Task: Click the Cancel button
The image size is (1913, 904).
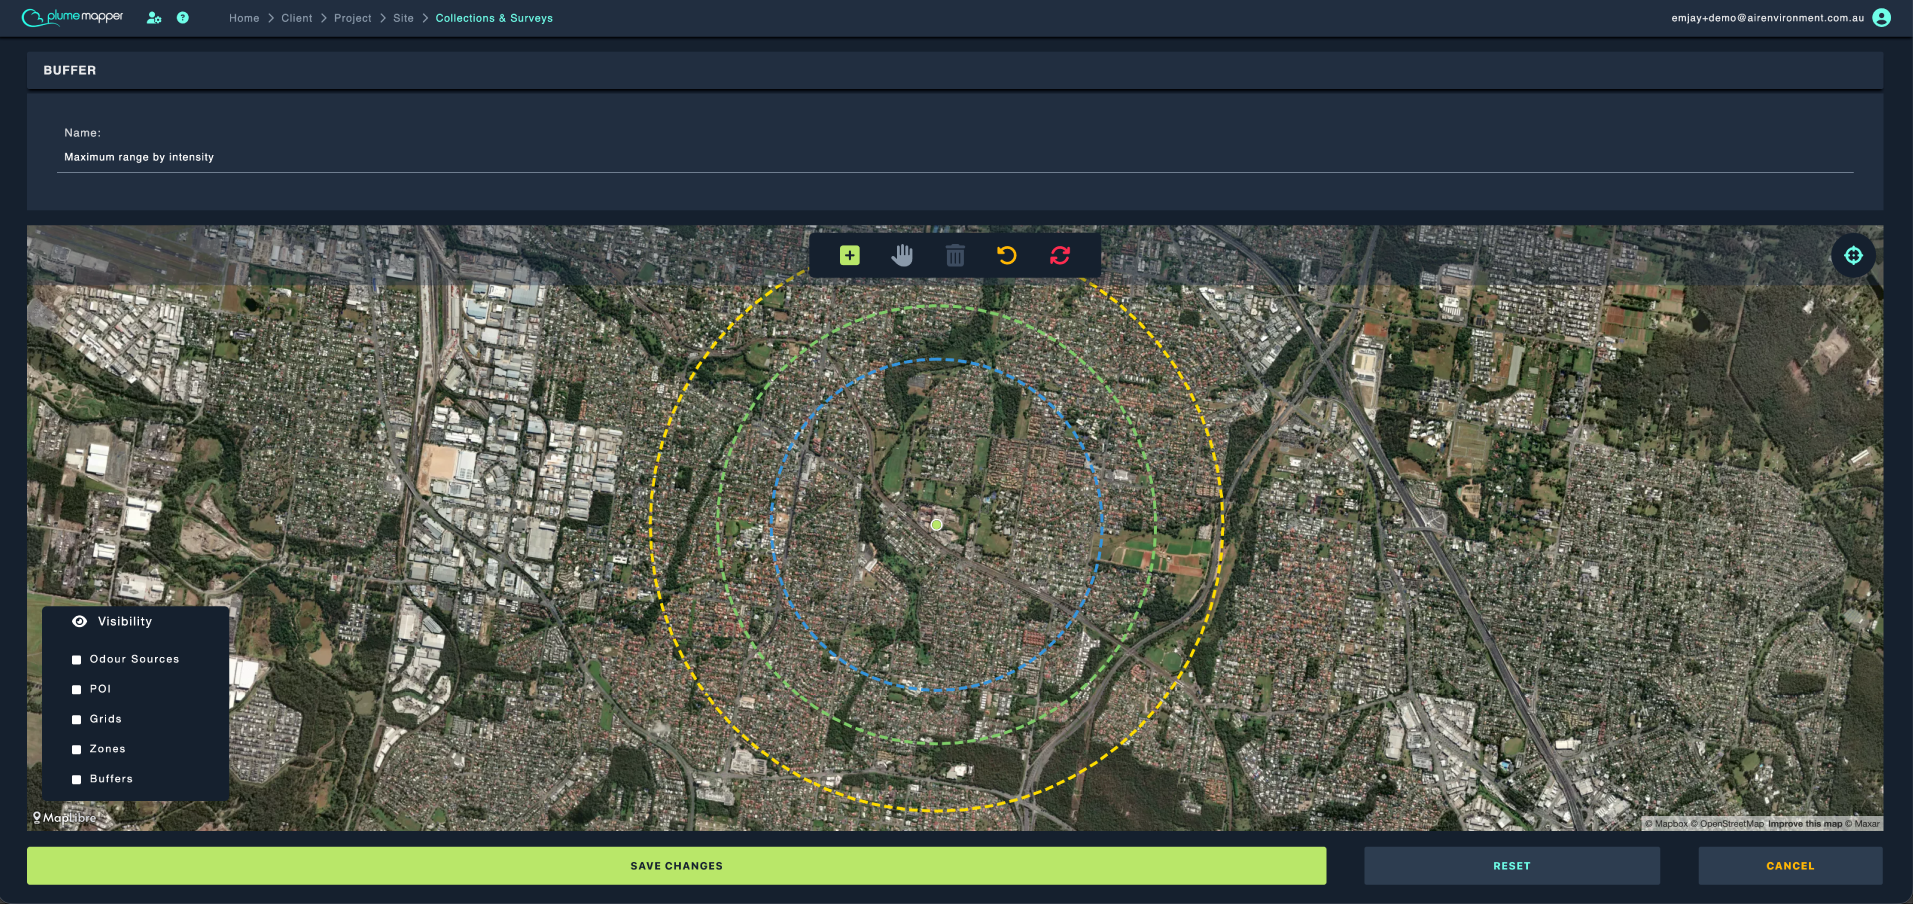Action: click(x=1790, y=866)
